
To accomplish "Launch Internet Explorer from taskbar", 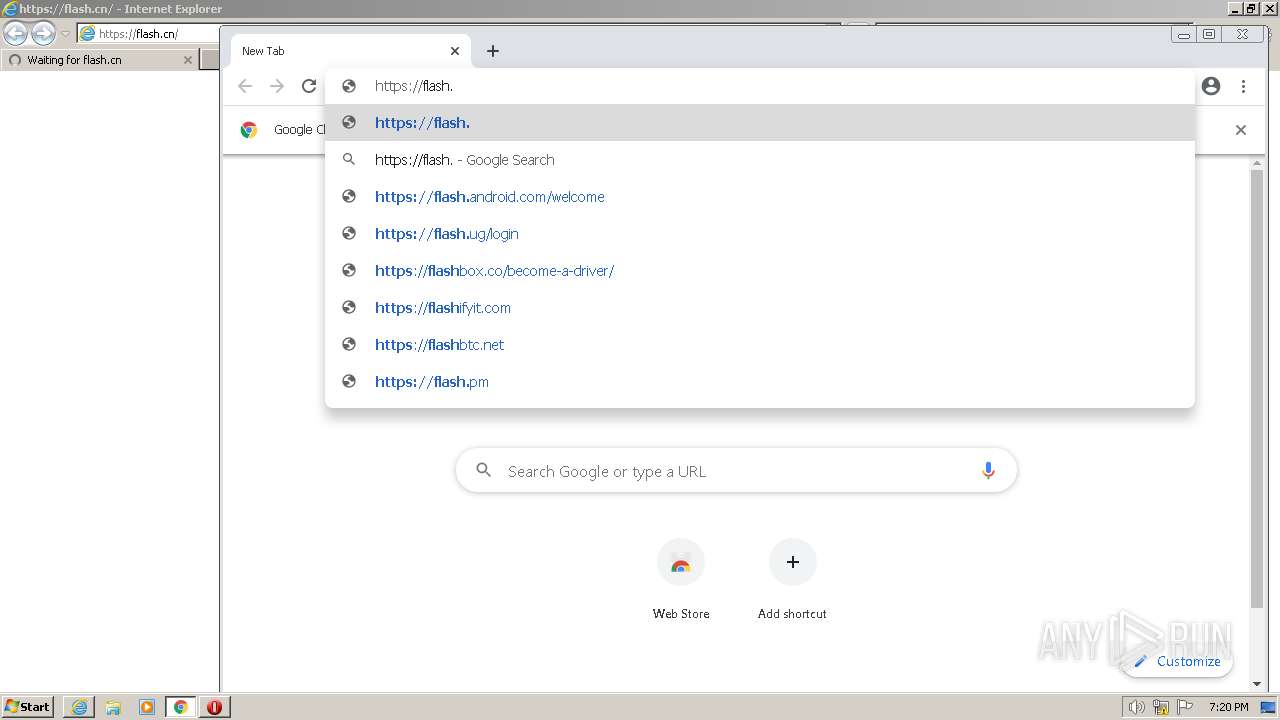I will click(79, 707).
